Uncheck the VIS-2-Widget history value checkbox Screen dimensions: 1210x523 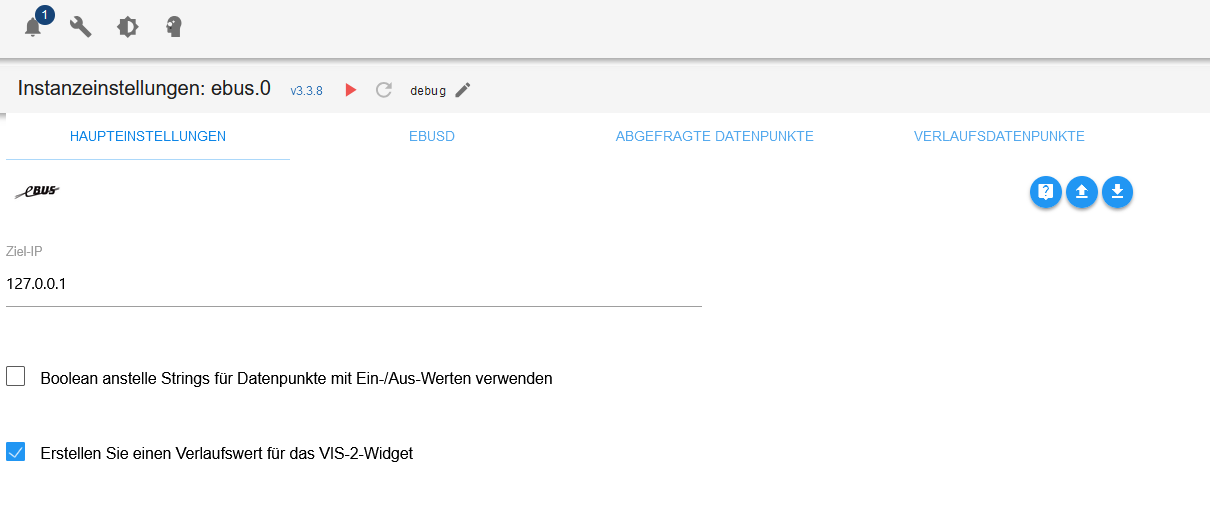click(15, 452)
